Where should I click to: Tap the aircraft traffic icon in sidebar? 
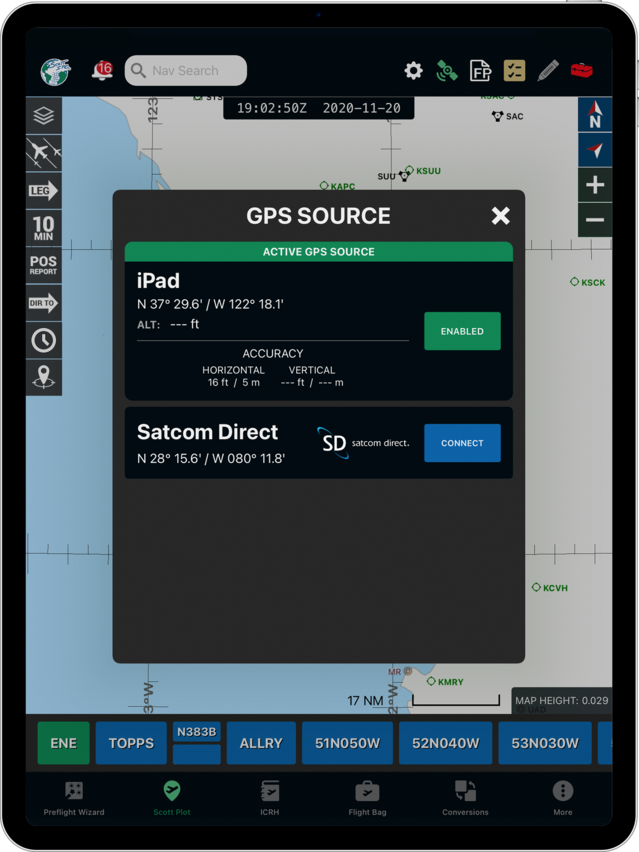coord(43,153)
